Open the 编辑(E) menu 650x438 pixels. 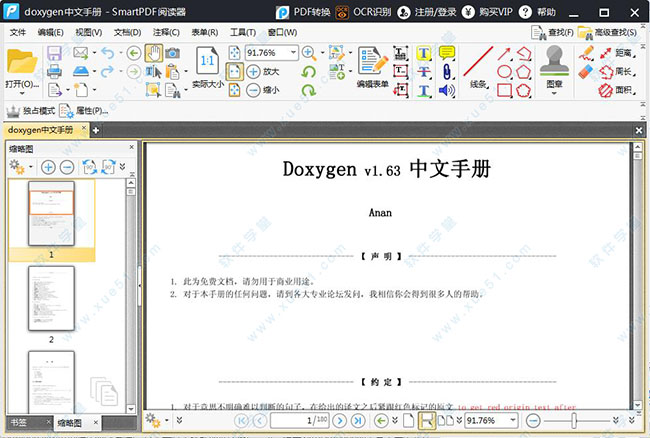tap(51, 32)
